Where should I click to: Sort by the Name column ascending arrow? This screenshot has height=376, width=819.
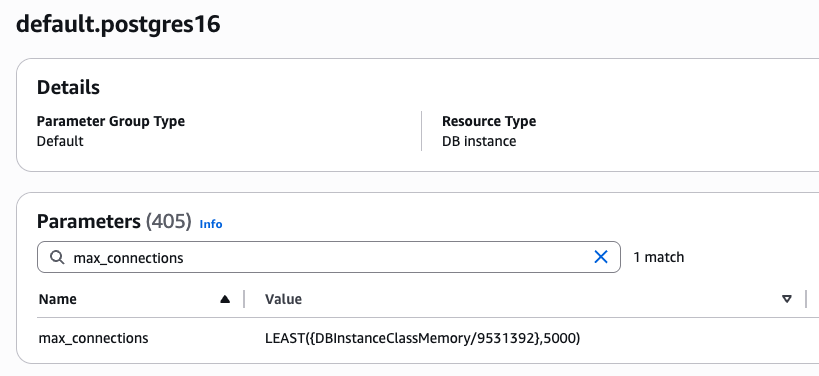(225, 299)
